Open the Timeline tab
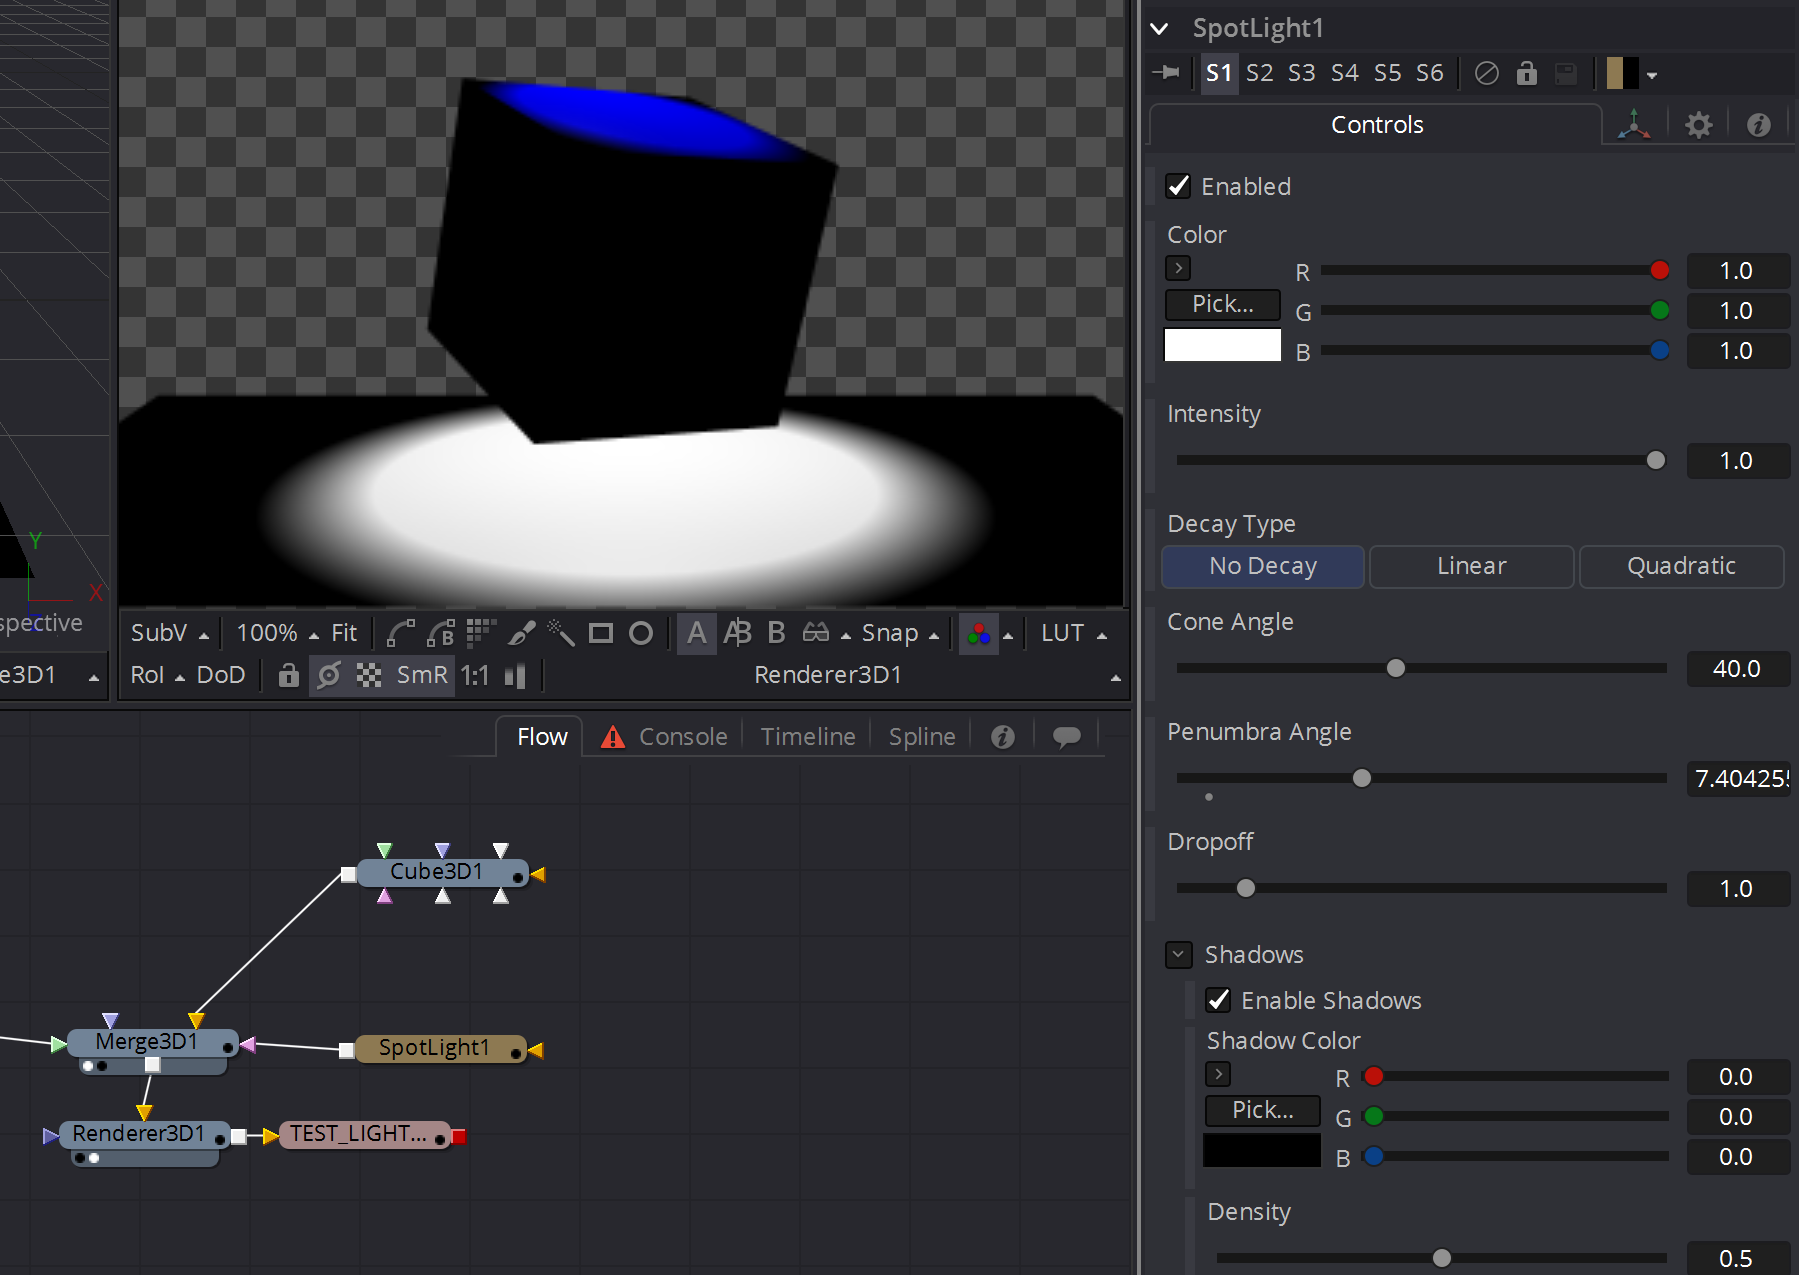1799x1275 pixels. [x=808, y=737]
